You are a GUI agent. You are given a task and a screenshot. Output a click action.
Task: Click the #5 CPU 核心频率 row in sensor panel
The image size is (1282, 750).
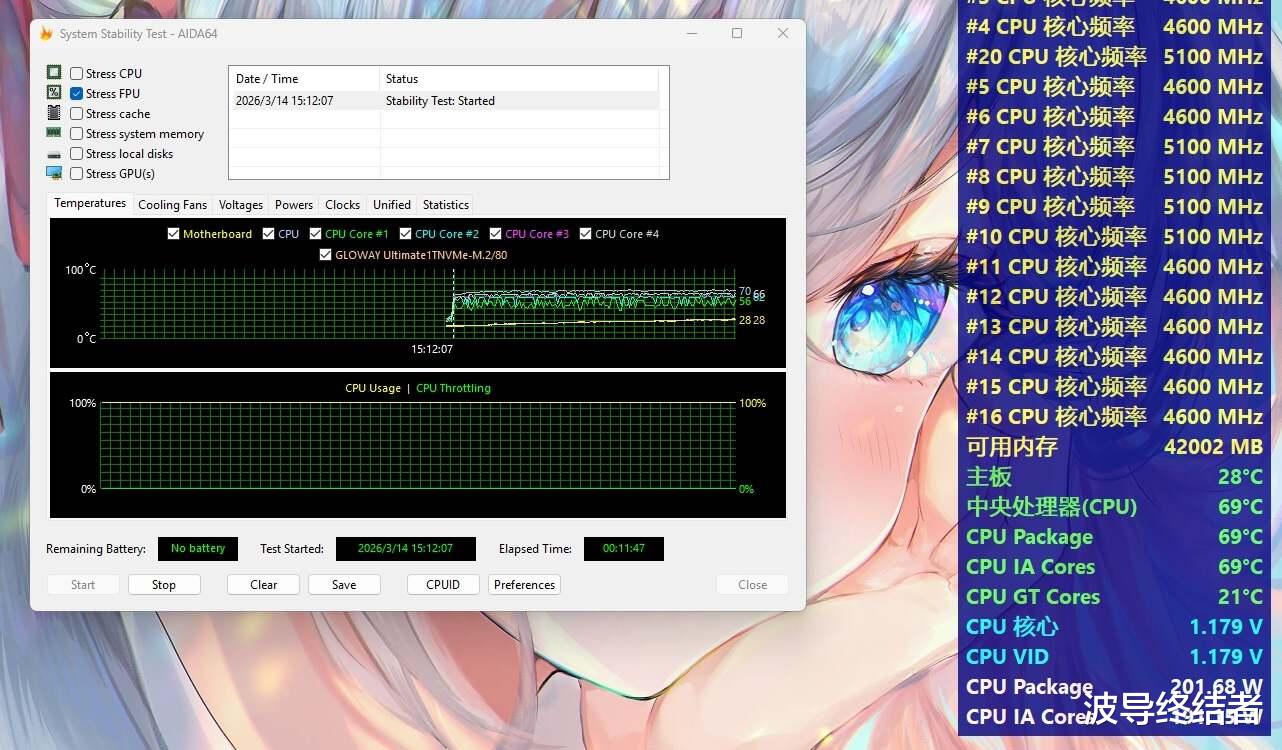click(x=1115, y=87)
